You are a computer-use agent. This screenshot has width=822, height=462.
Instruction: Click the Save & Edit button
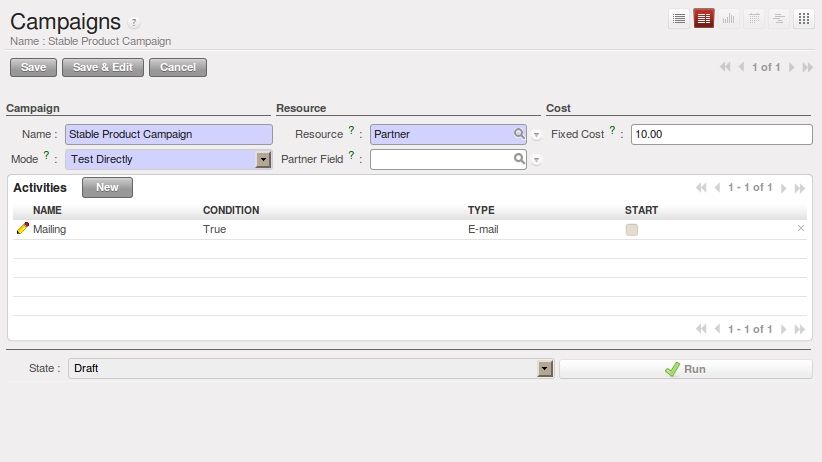(103, 67)
